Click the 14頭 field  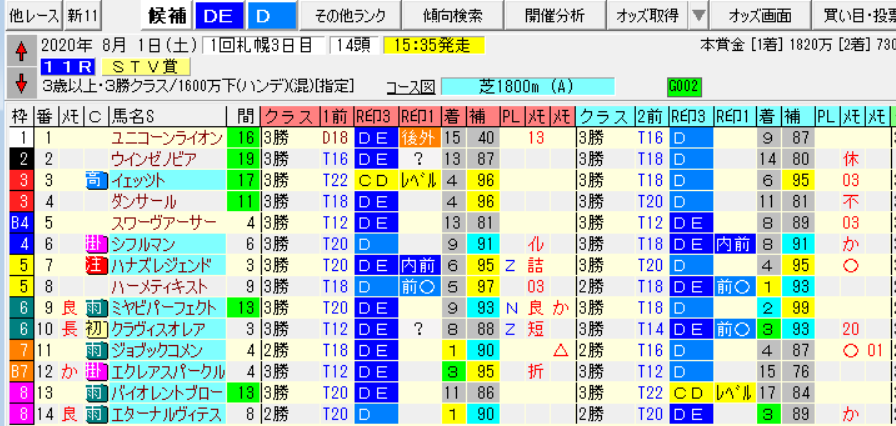353,45
